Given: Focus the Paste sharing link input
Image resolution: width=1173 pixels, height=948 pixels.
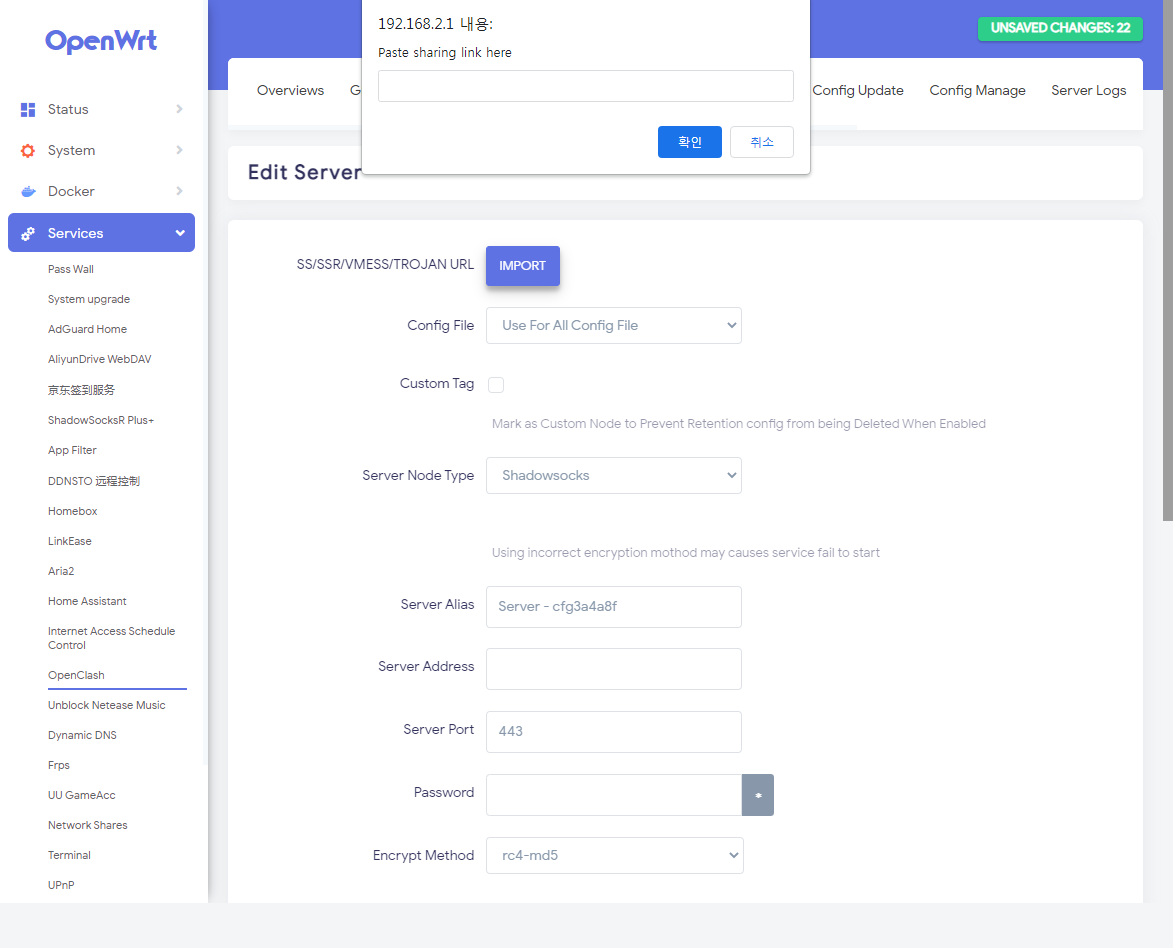Looking at the screenshot, I should tap(586, 86).
